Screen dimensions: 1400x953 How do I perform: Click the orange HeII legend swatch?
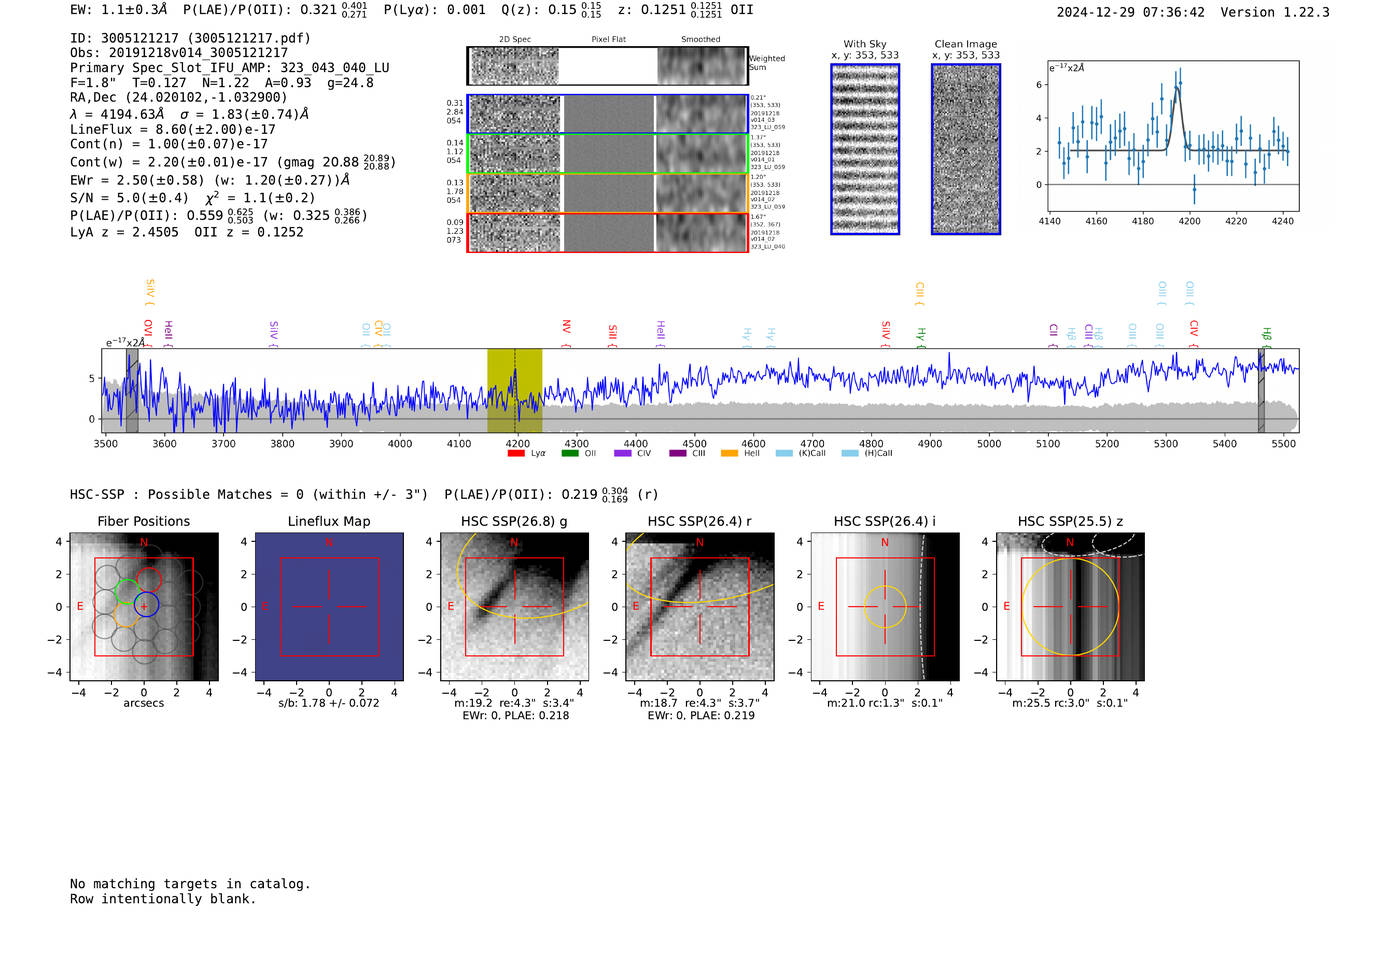point(730,453)
